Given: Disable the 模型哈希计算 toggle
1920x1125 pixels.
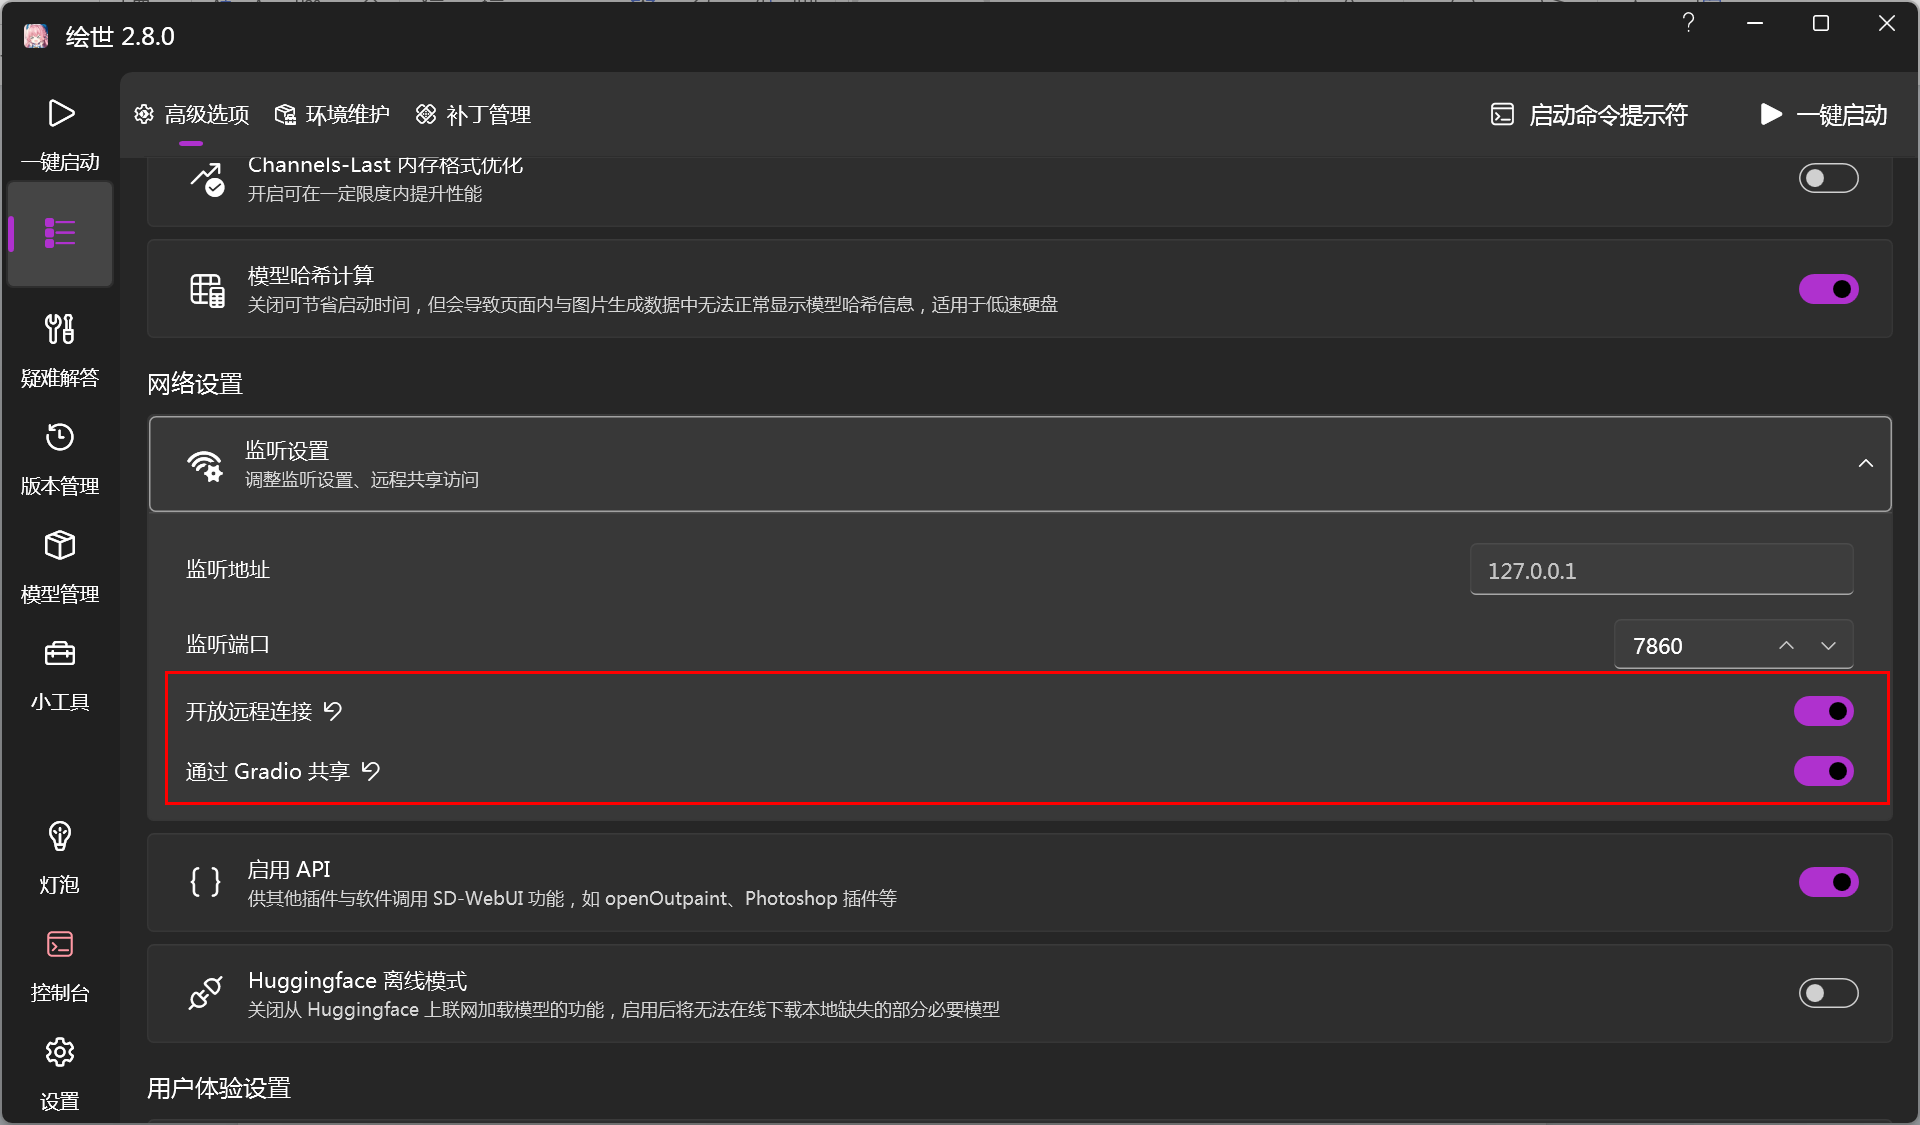Looking at the screenshot, I should point(1828,289).
